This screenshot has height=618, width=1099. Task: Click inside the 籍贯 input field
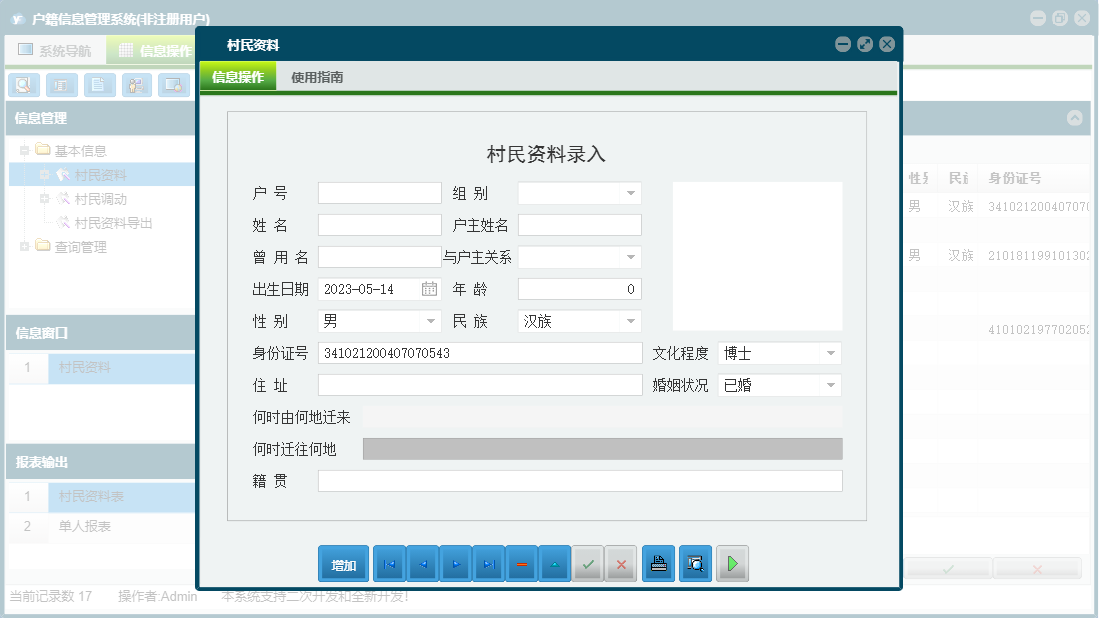580,481
